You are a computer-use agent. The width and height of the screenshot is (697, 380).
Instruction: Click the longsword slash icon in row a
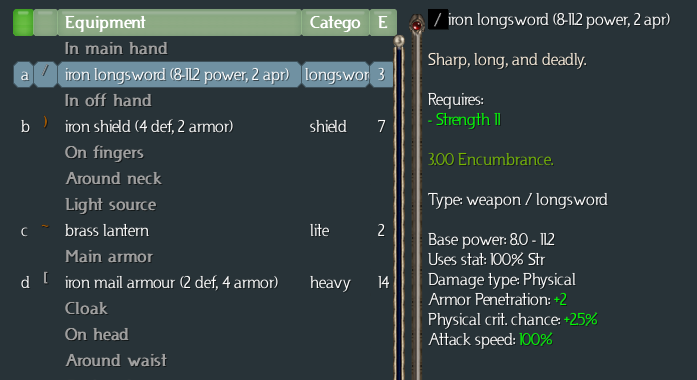[x=45, y=71]
